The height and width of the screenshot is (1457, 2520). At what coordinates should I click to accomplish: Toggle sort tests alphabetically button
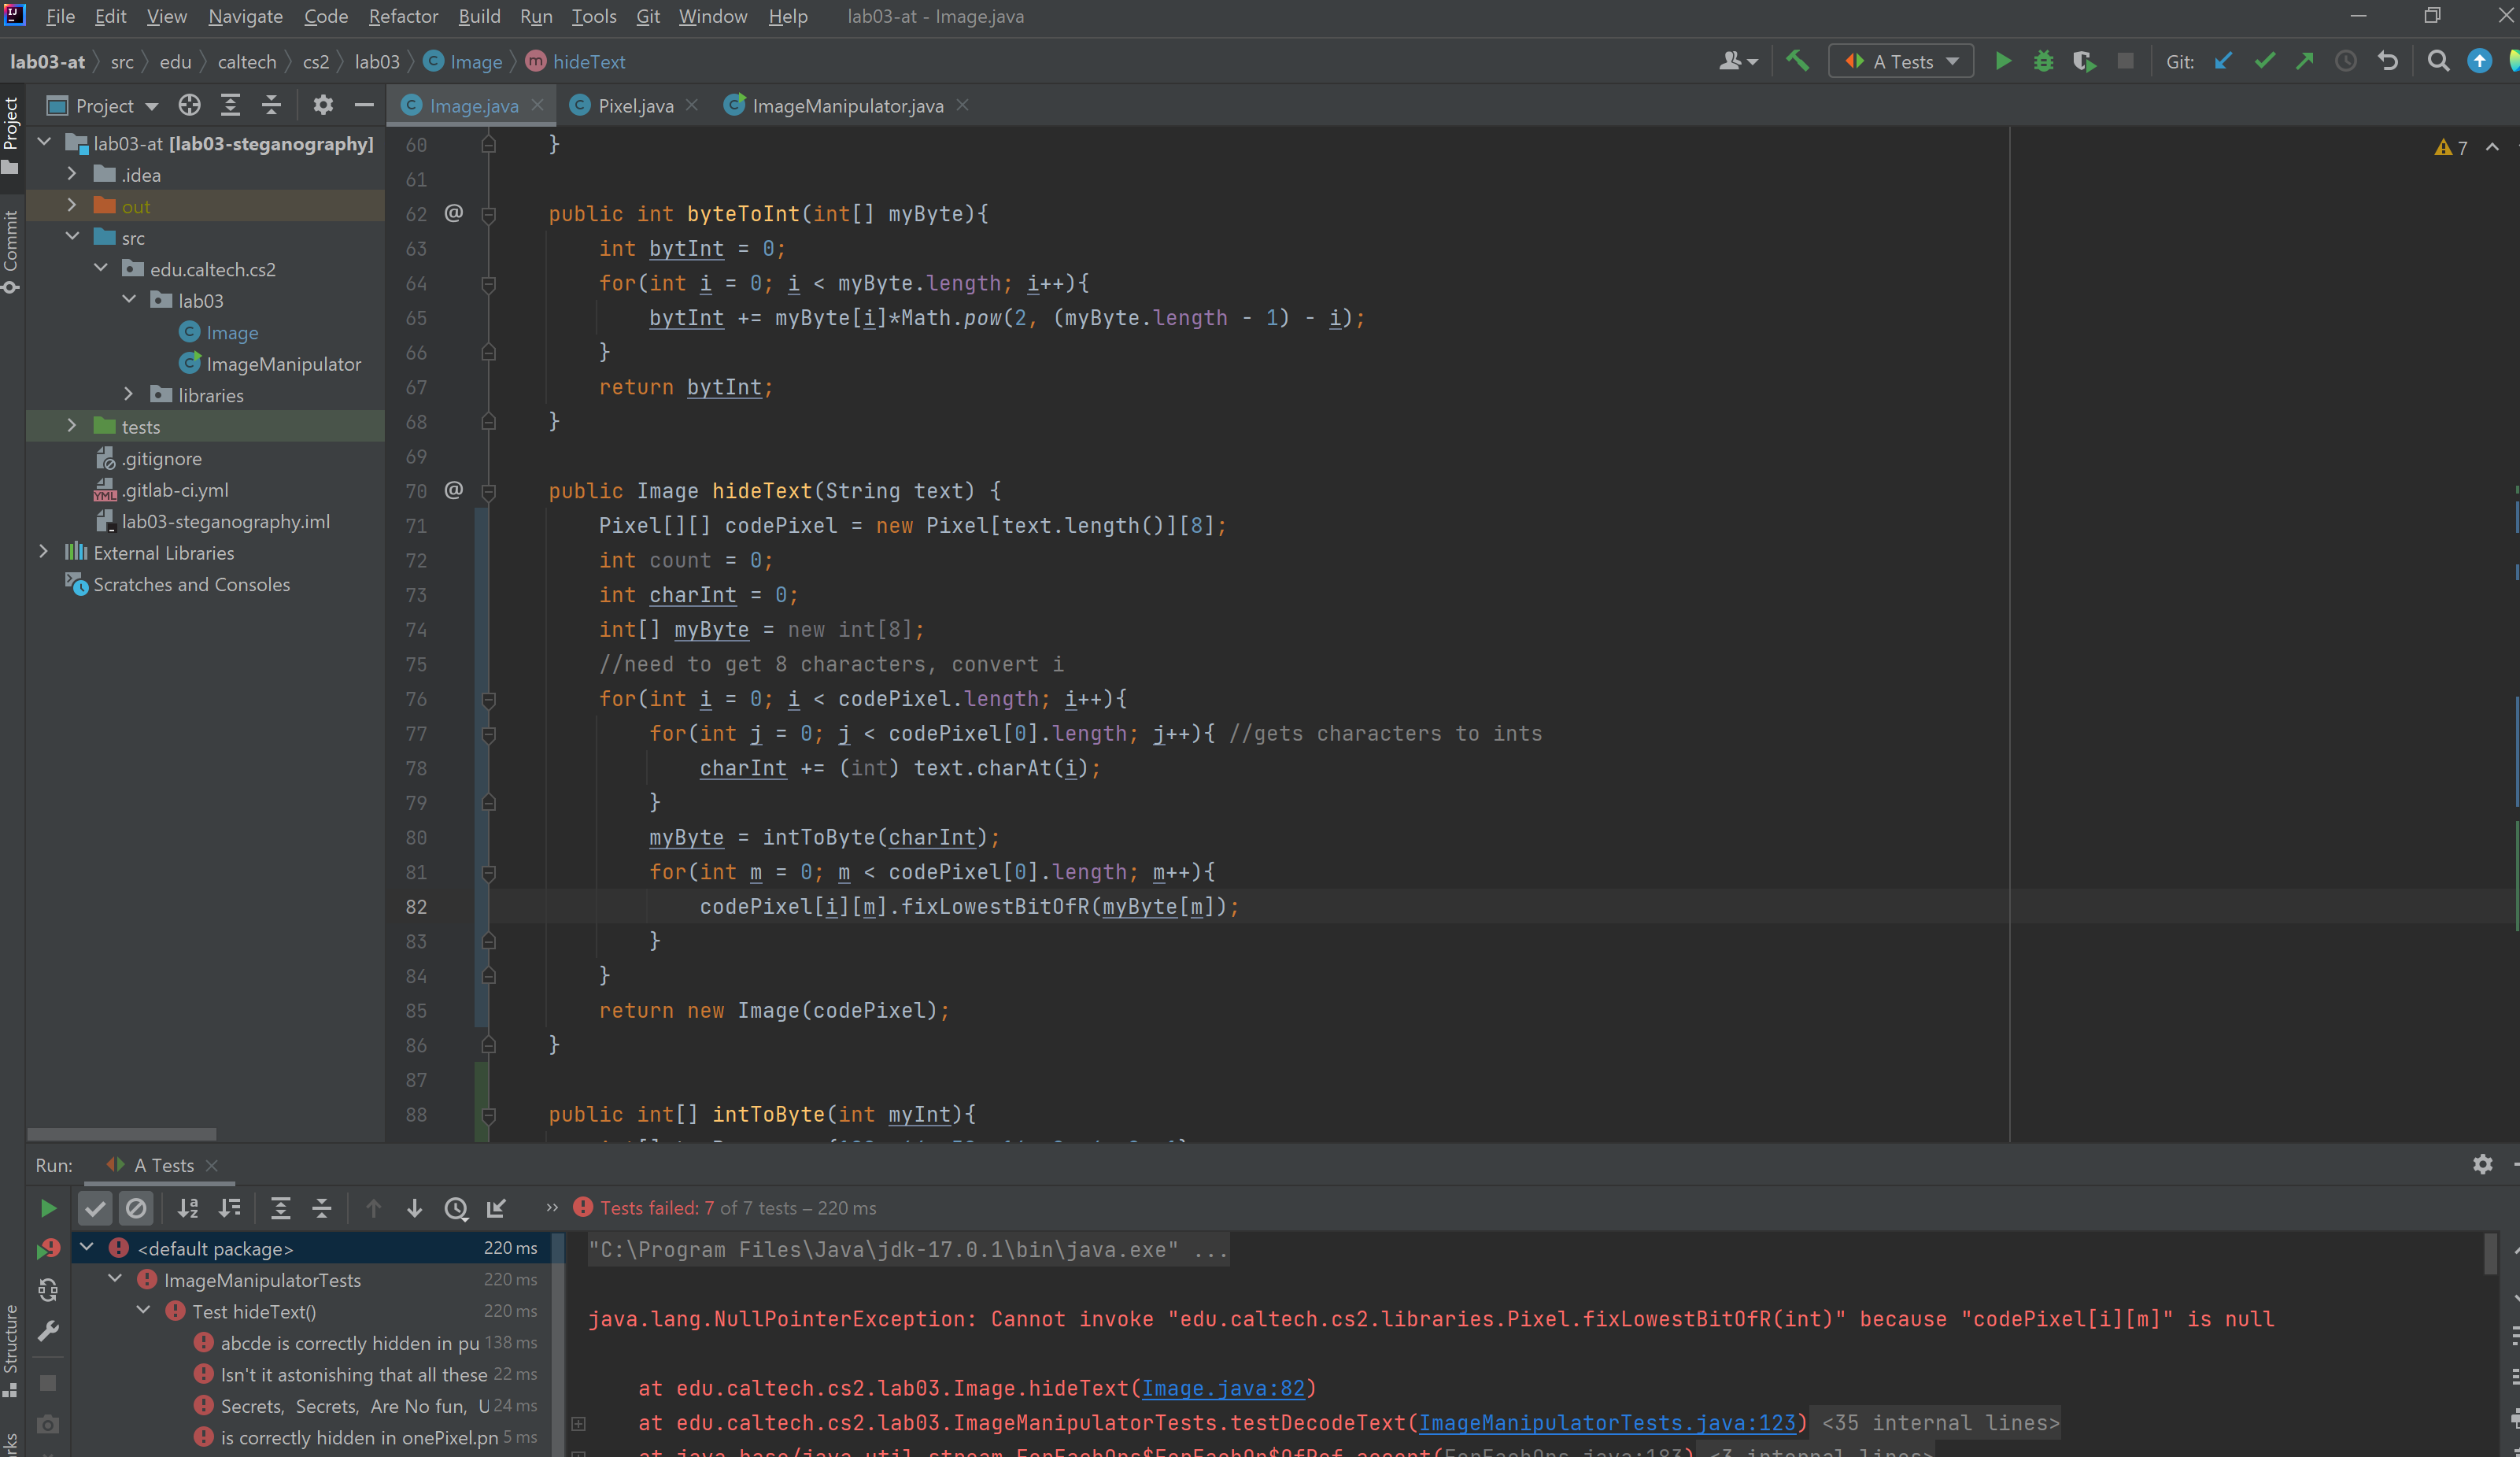pos(188,1208)
